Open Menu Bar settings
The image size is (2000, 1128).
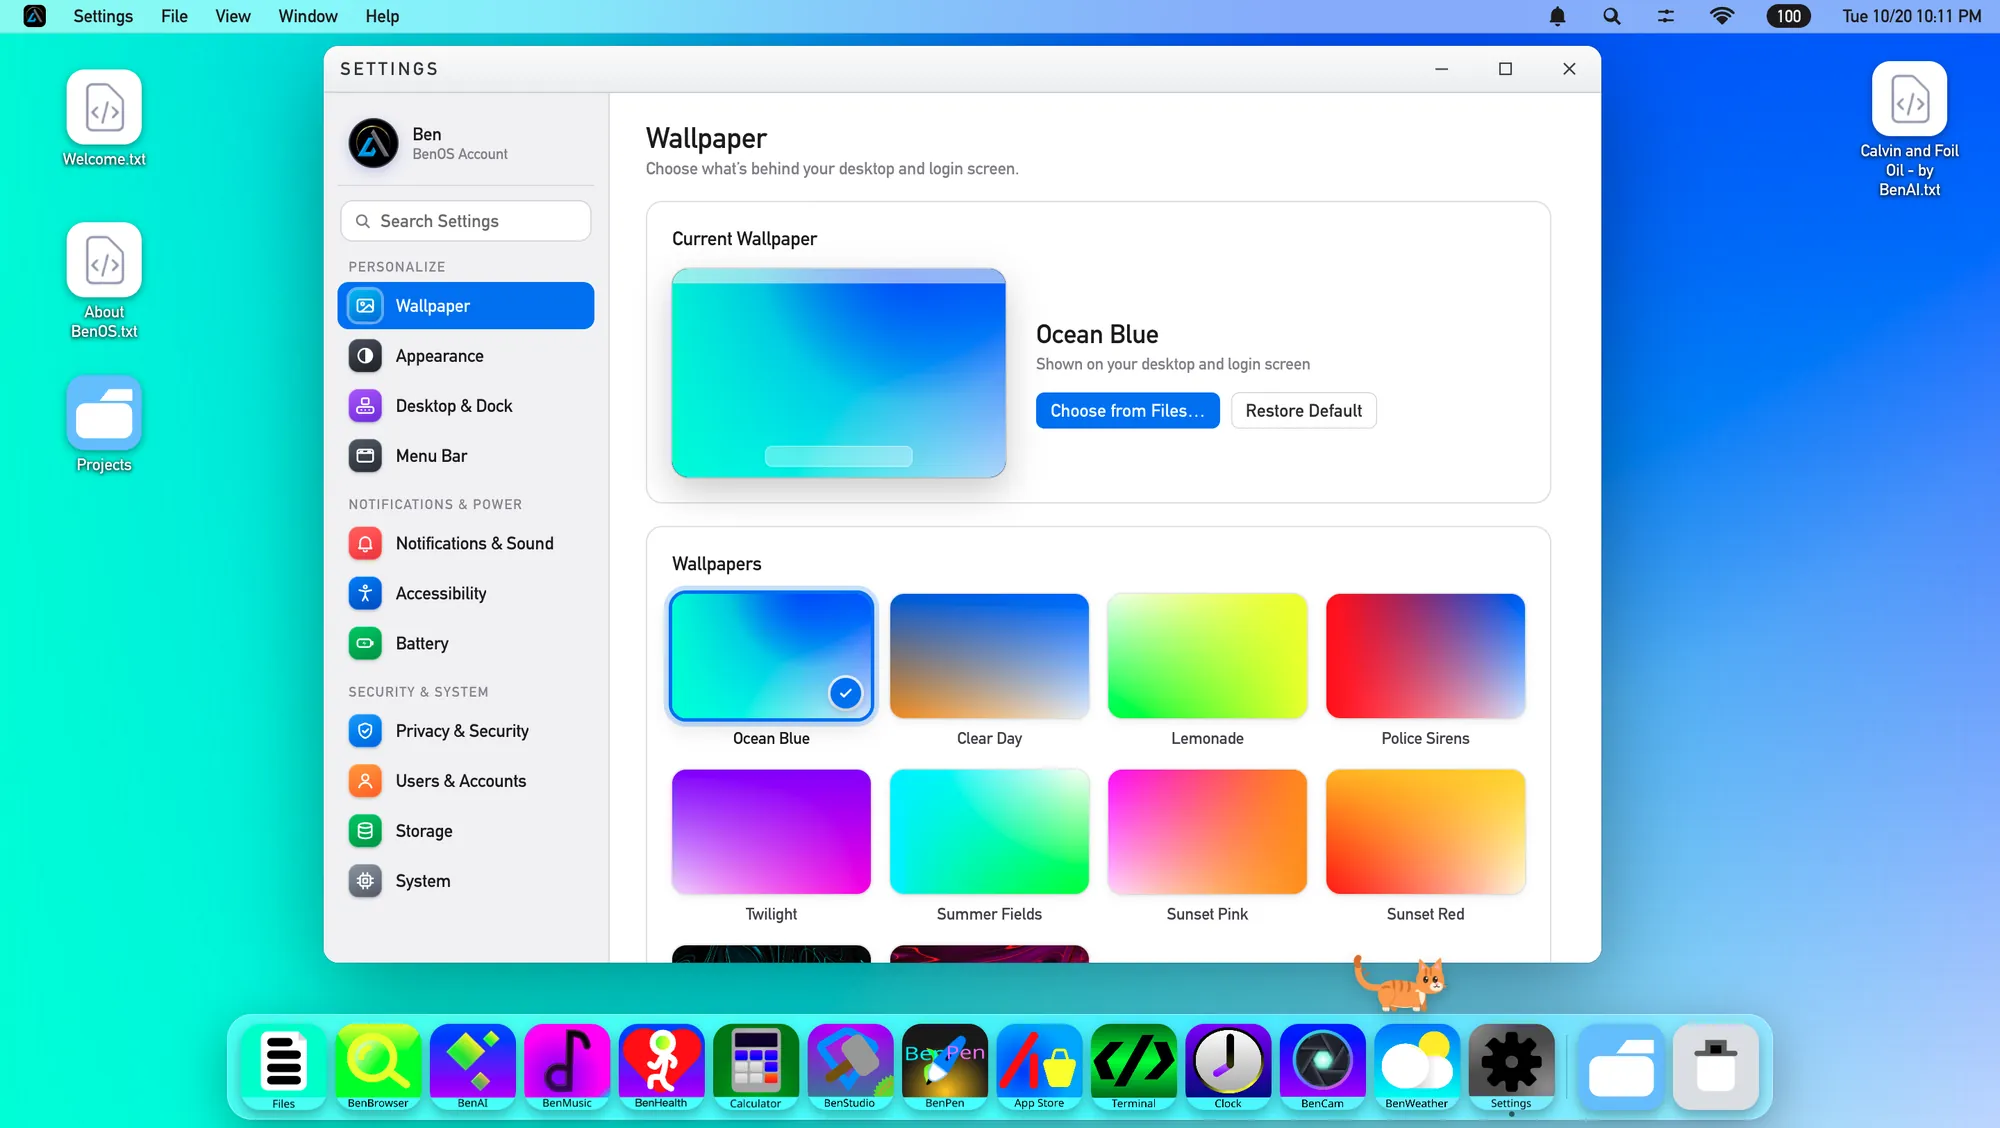coord(466,456)
